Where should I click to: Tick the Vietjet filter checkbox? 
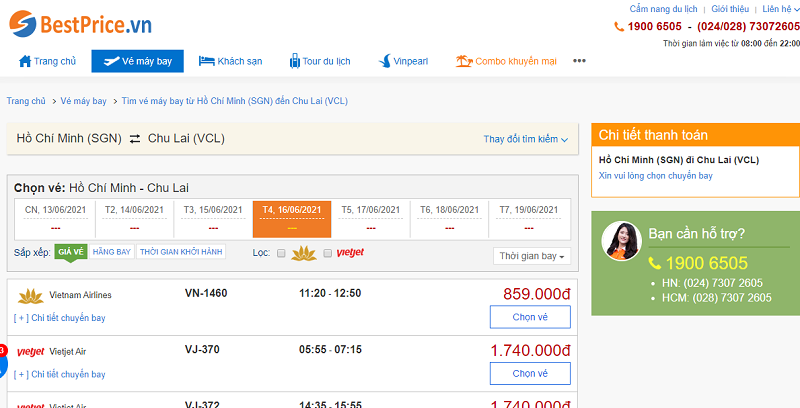pos(328,253)
